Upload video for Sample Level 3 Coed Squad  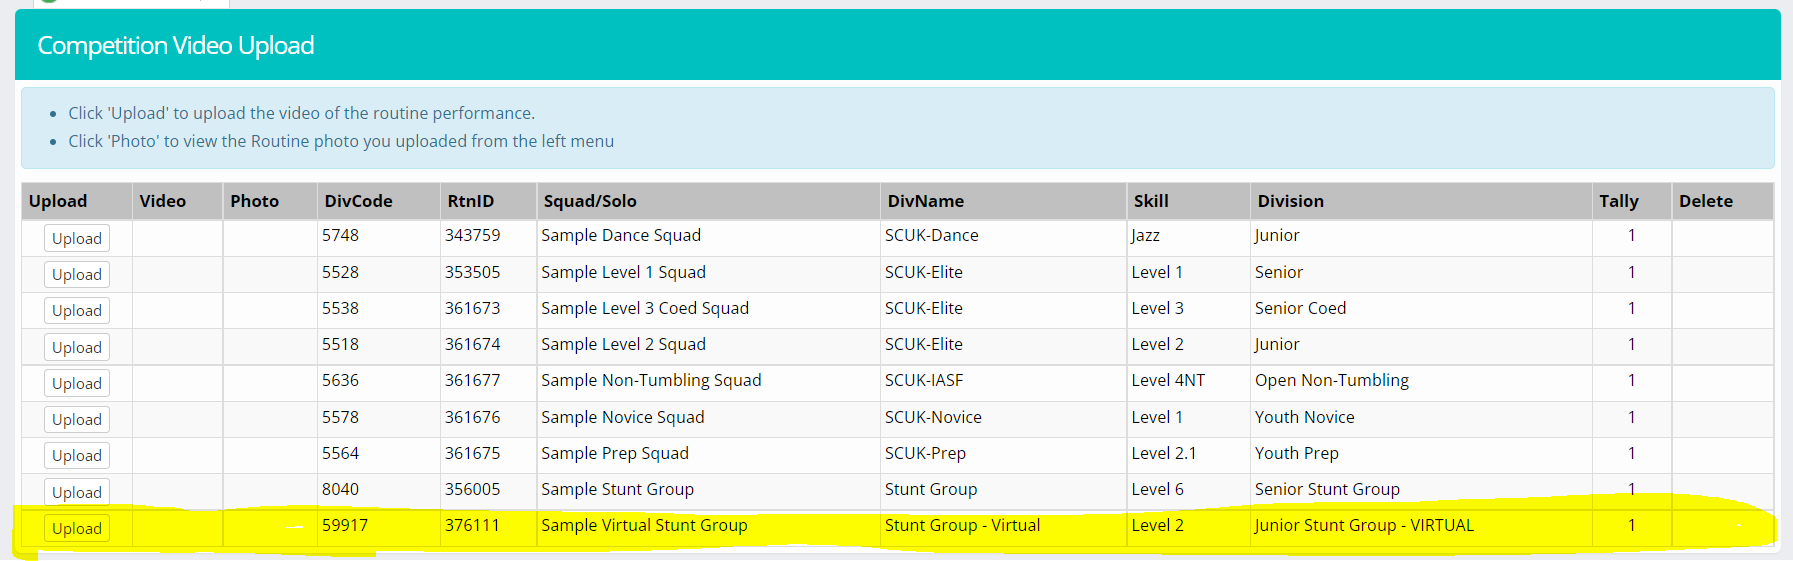pyautogui.click(x=77, y=310)
